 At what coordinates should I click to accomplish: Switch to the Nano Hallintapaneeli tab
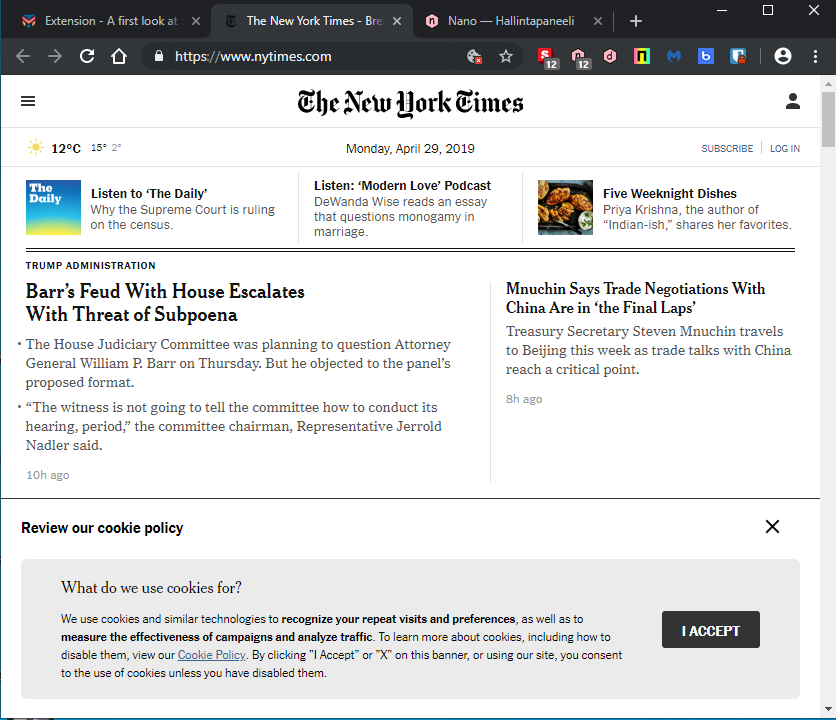[x=513, y=21]
